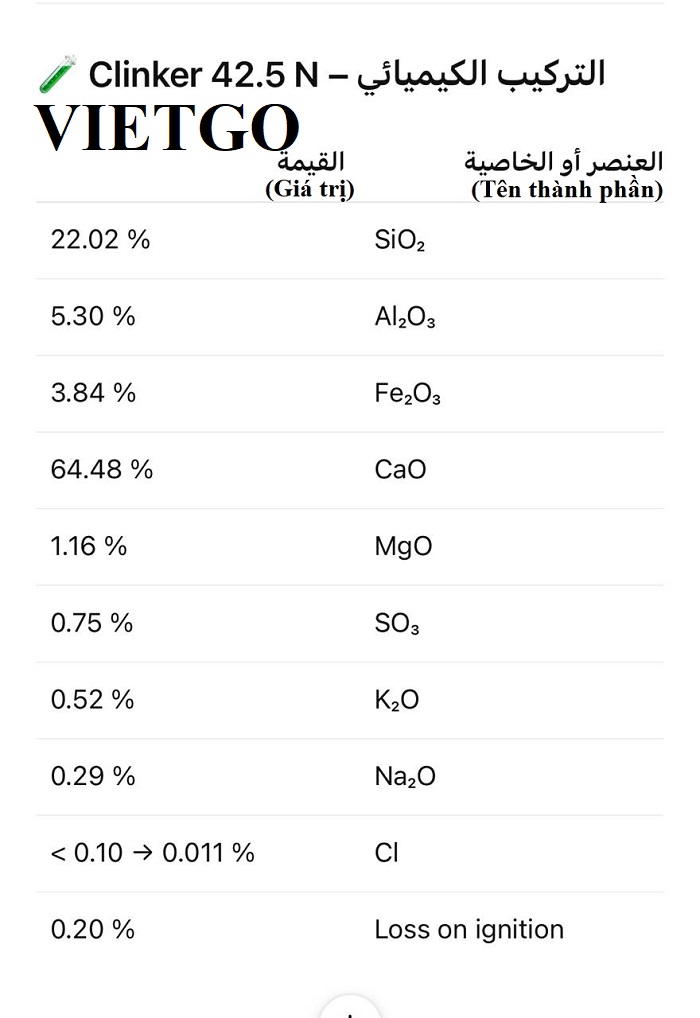Click the test tube icon beside Clinker title
This screenshot has width=700, height=1018.
pos(57,76)
